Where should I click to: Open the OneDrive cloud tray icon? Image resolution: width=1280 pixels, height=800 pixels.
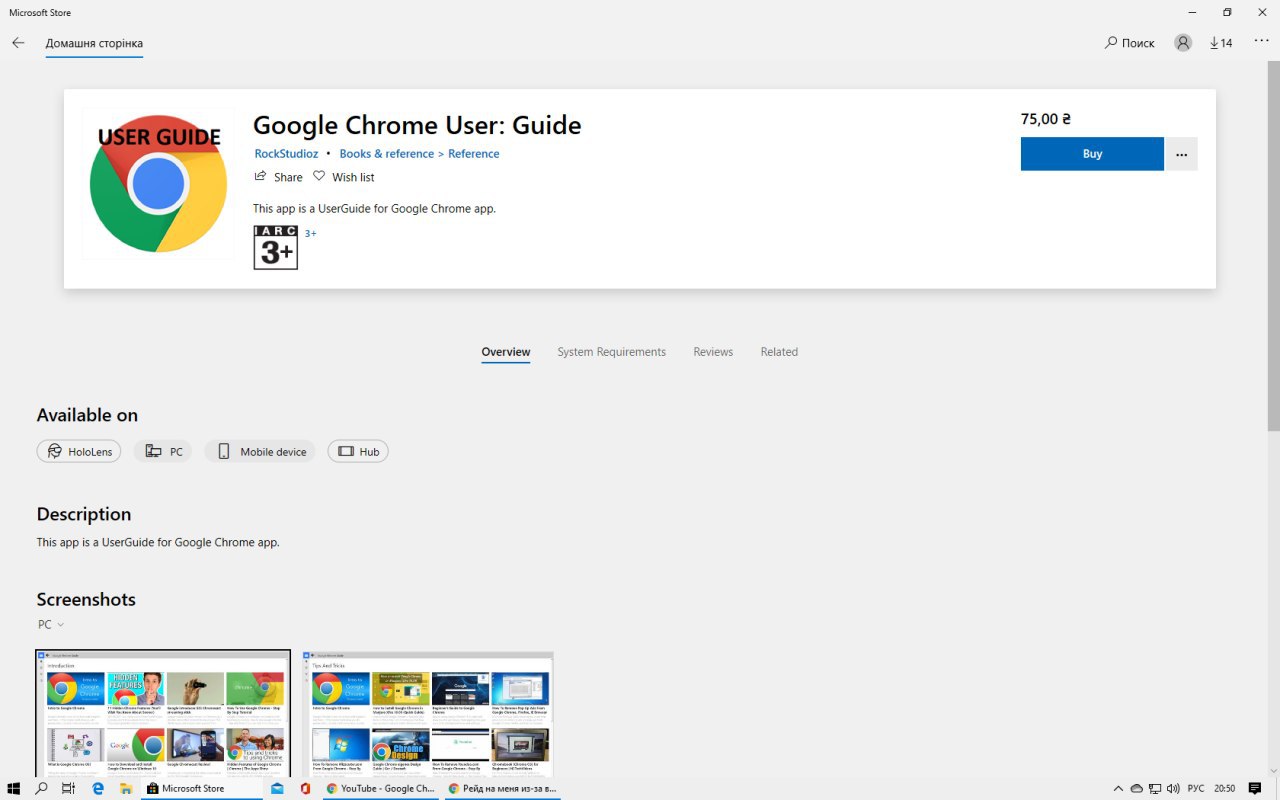[1137, 788]
